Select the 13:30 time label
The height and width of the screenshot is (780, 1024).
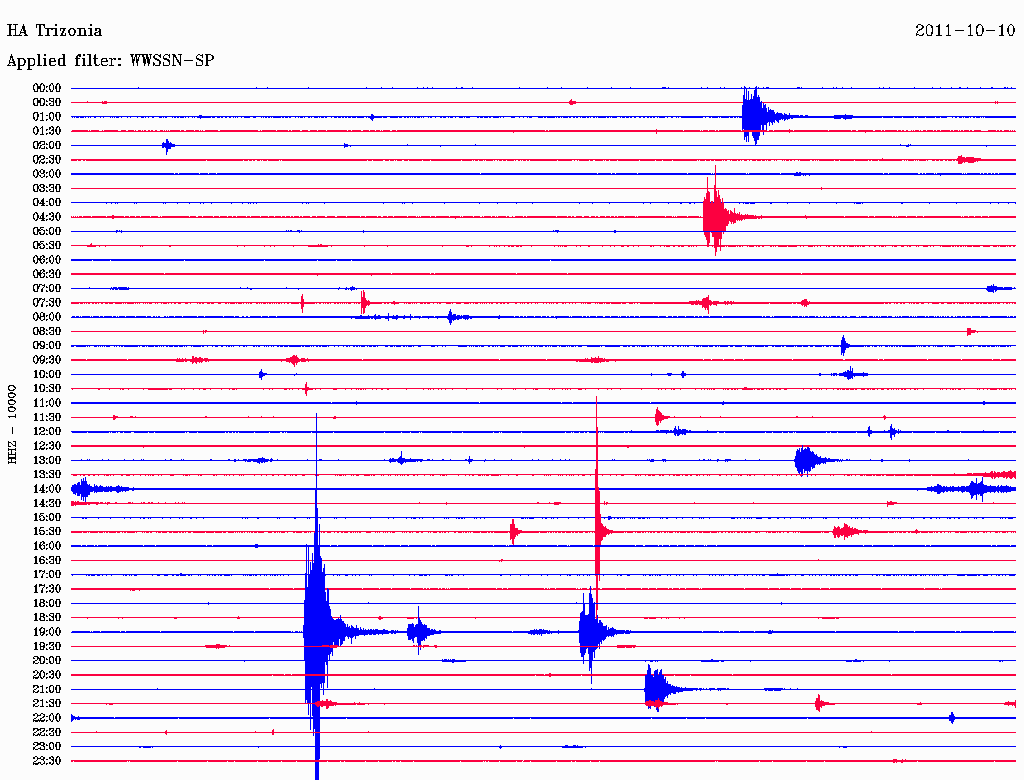(47, 475)
